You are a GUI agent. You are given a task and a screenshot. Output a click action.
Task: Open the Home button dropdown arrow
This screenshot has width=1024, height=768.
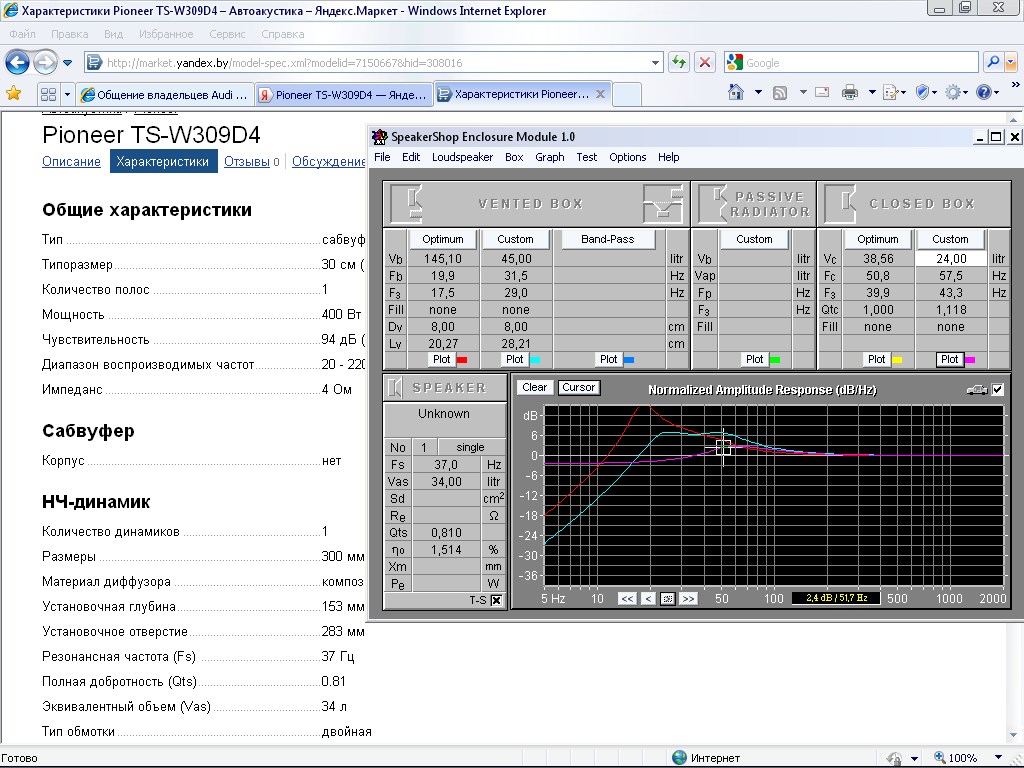point(758,93)
